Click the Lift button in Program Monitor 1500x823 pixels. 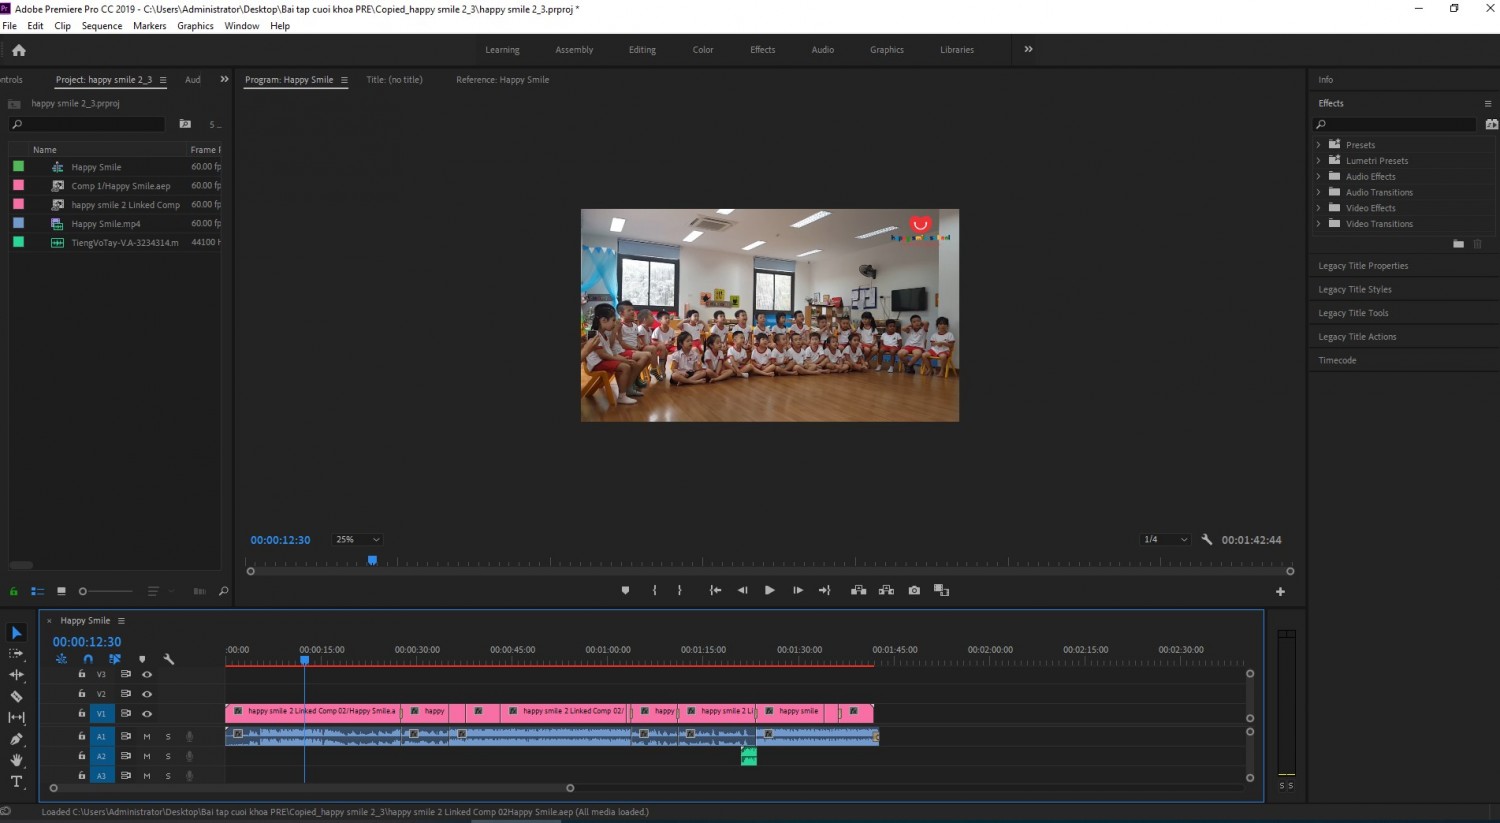[x=858, y=590]
